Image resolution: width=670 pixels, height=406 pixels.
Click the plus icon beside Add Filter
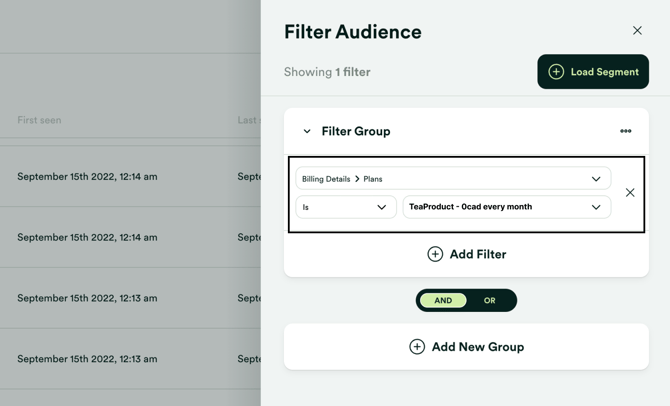pyautogui.click(x=435, y=254)
